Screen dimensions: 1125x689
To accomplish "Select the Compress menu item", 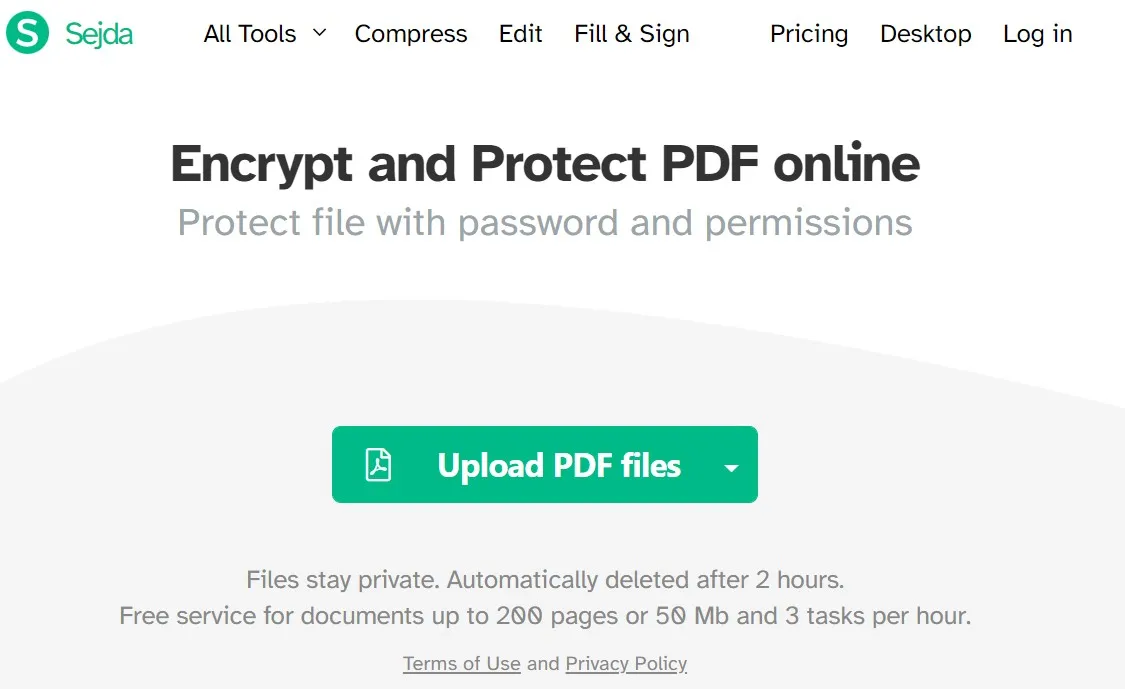I will point(411,34).
